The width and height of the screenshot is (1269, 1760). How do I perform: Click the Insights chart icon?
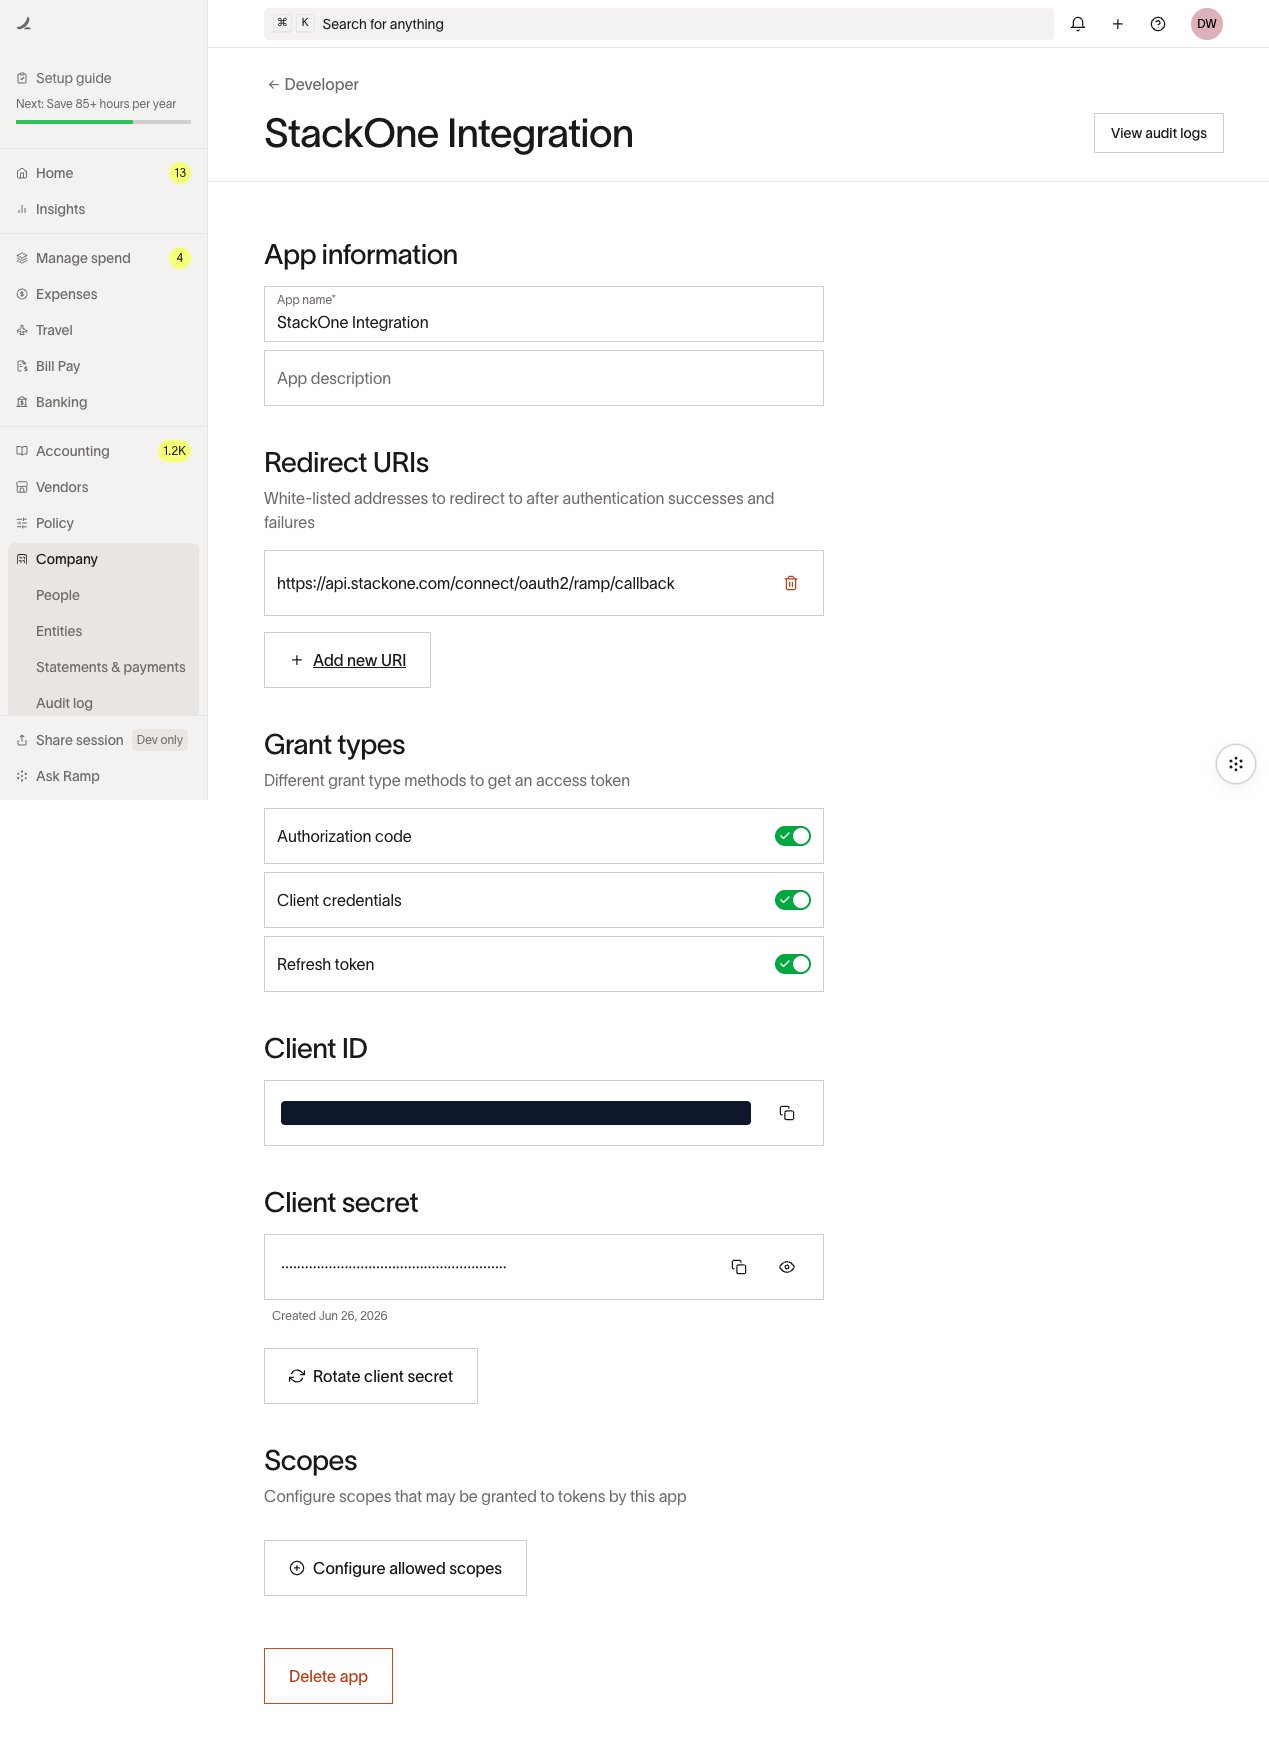pos(22,209)
